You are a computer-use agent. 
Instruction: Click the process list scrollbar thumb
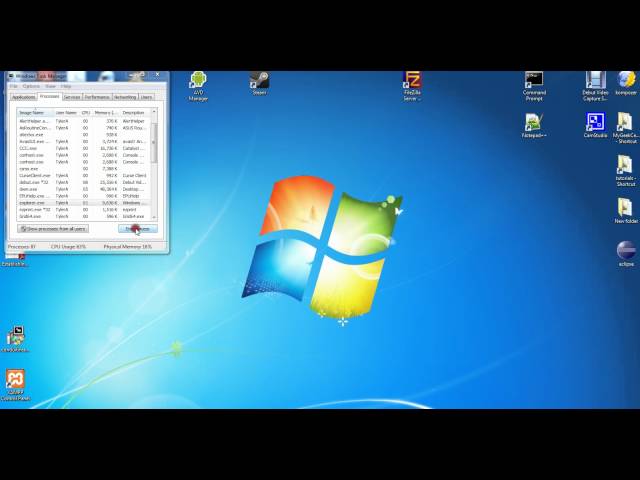(154, 142)
